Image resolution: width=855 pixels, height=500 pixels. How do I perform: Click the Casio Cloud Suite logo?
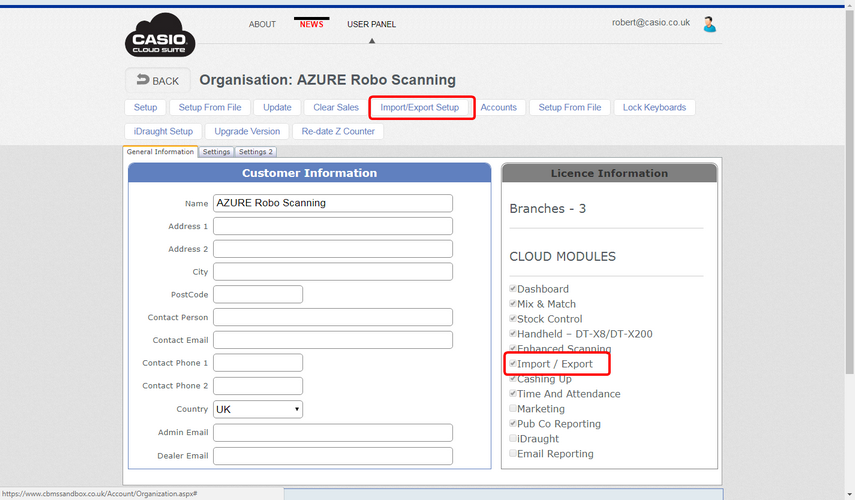click(160, 35)
